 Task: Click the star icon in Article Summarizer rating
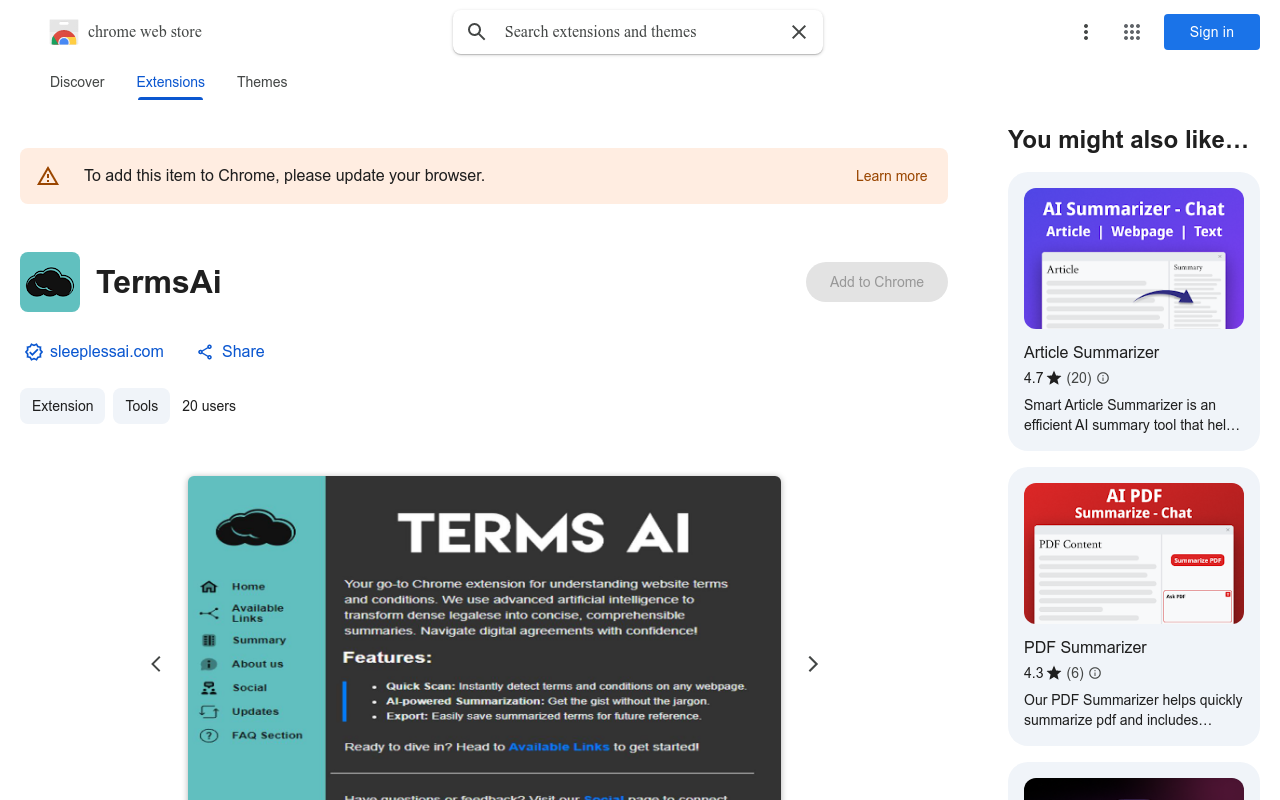click(x=1054, y=378)
